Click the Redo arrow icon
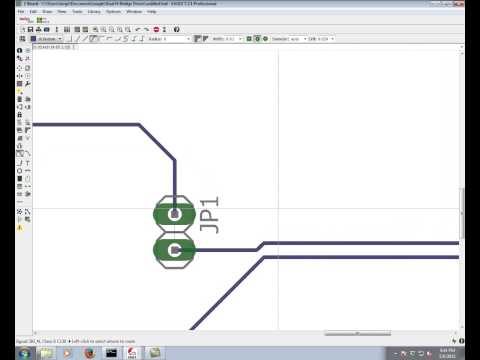 click(146, 29)
